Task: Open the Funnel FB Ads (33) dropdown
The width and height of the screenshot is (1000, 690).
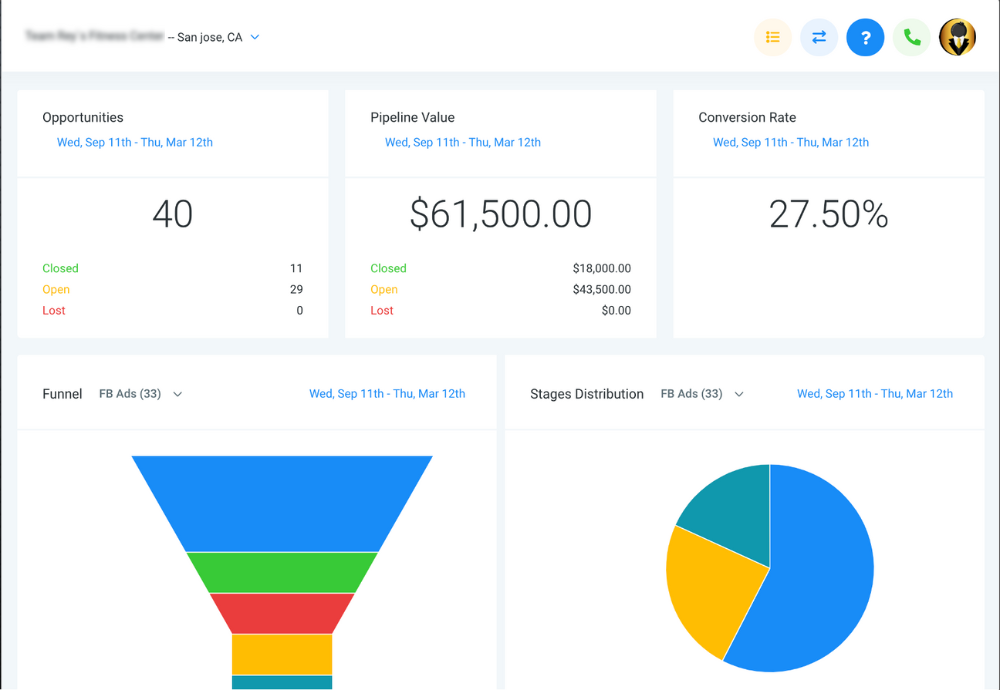Action: click(141, 394)
